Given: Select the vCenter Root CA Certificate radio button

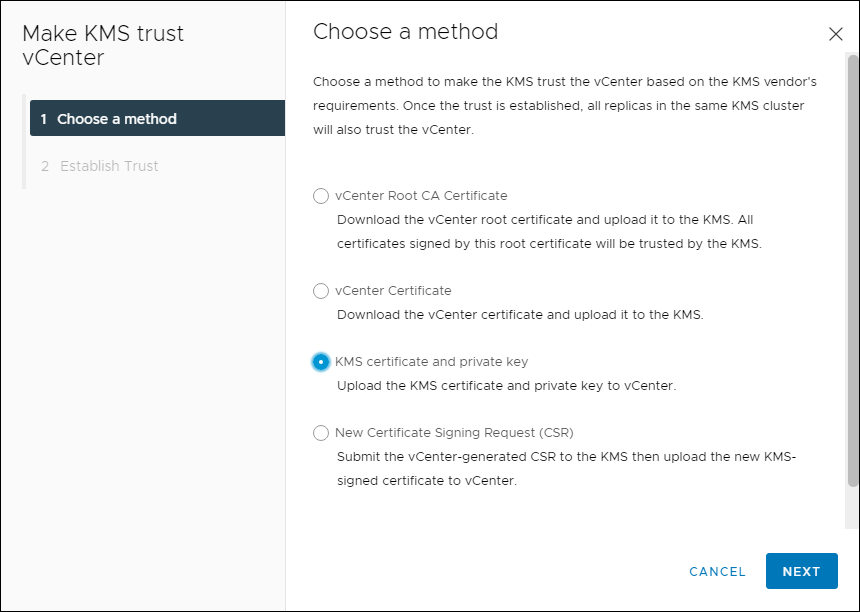Looking at the screenshot, I should (x=321, y=196).
